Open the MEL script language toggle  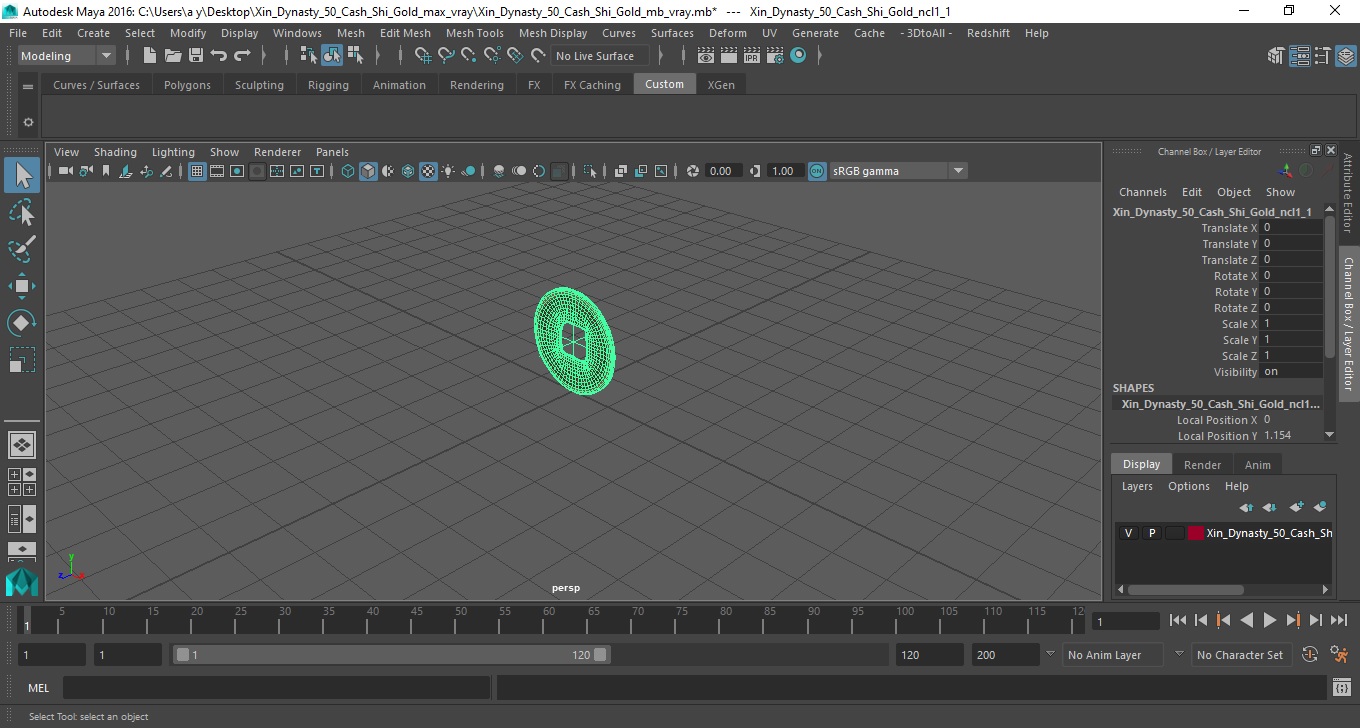pyautogui.click(x=38, y=688)
